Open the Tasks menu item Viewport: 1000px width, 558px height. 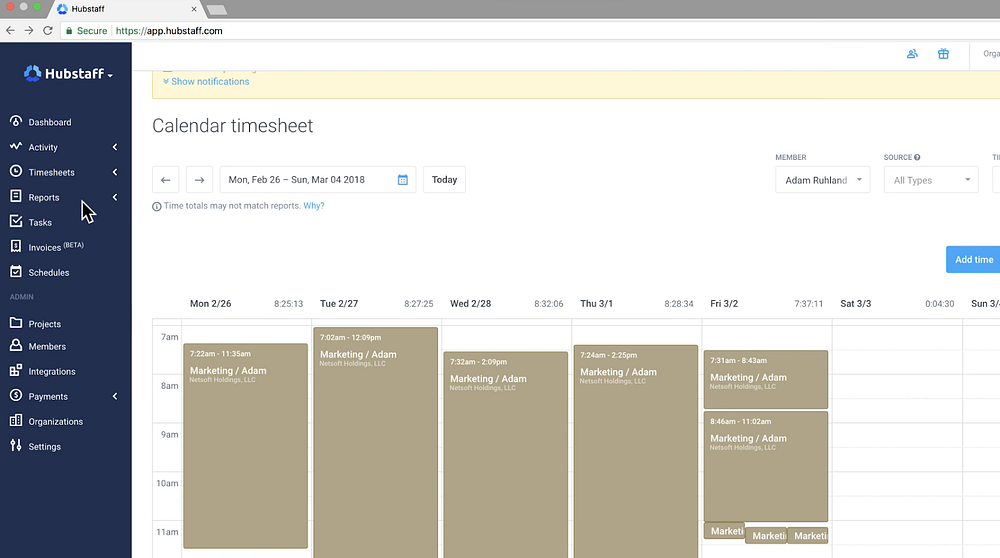point(40,223)
